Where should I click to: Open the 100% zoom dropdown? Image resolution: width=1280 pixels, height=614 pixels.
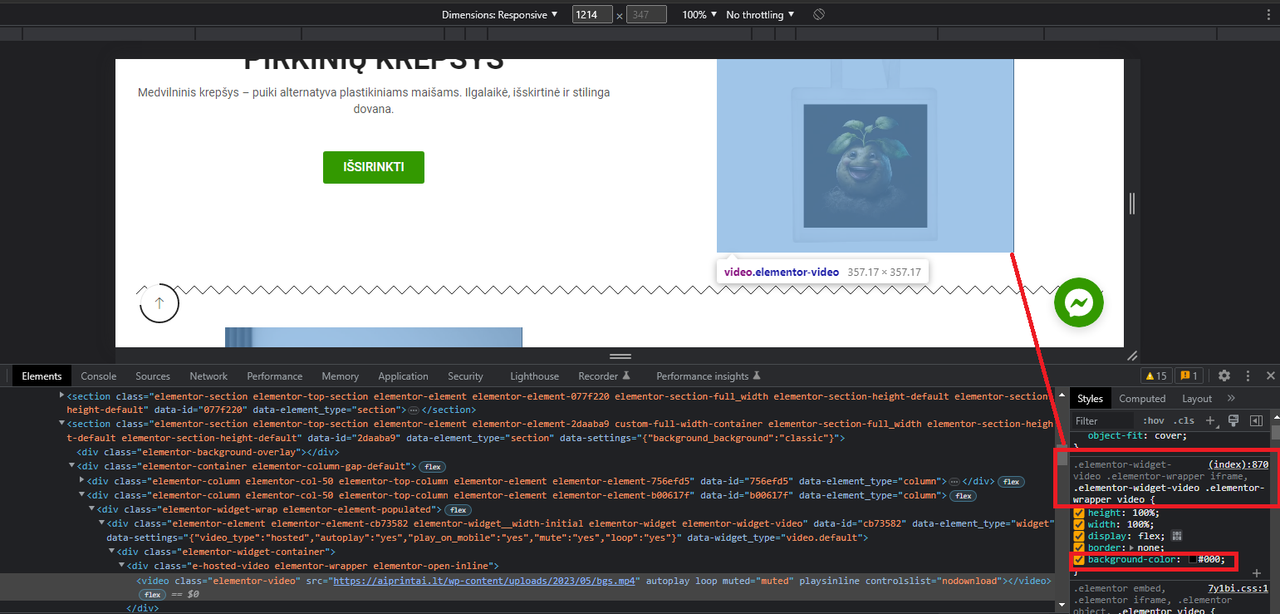pyautogui.click(x=700, y=15)
